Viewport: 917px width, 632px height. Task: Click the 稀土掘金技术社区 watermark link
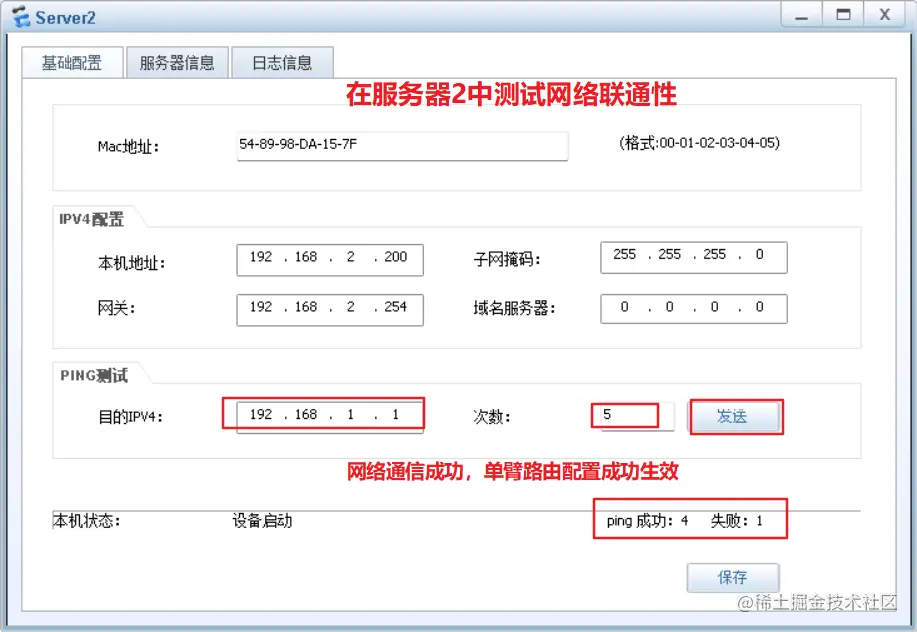pyautogui.click(x=819, y=605)
